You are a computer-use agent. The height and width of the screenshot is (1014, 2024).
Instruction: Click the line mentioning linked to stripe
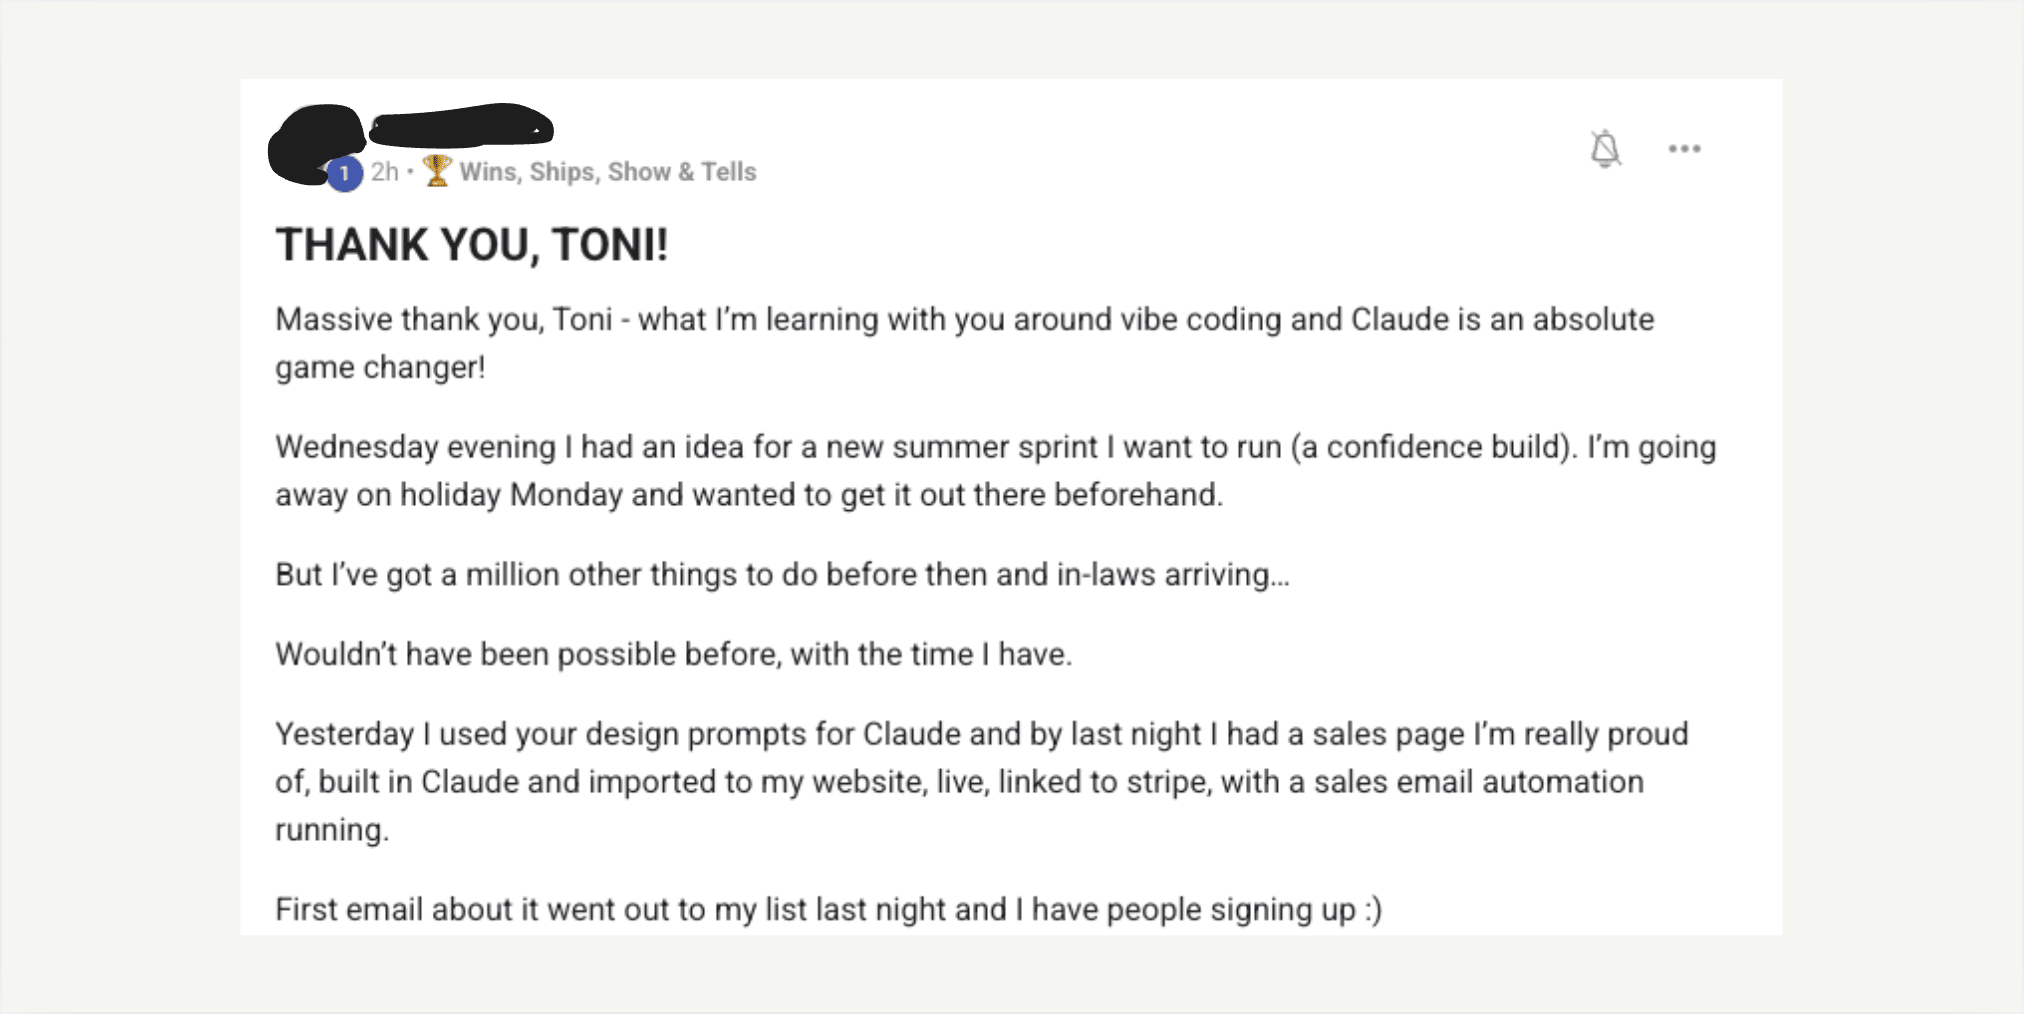point(959,782)
